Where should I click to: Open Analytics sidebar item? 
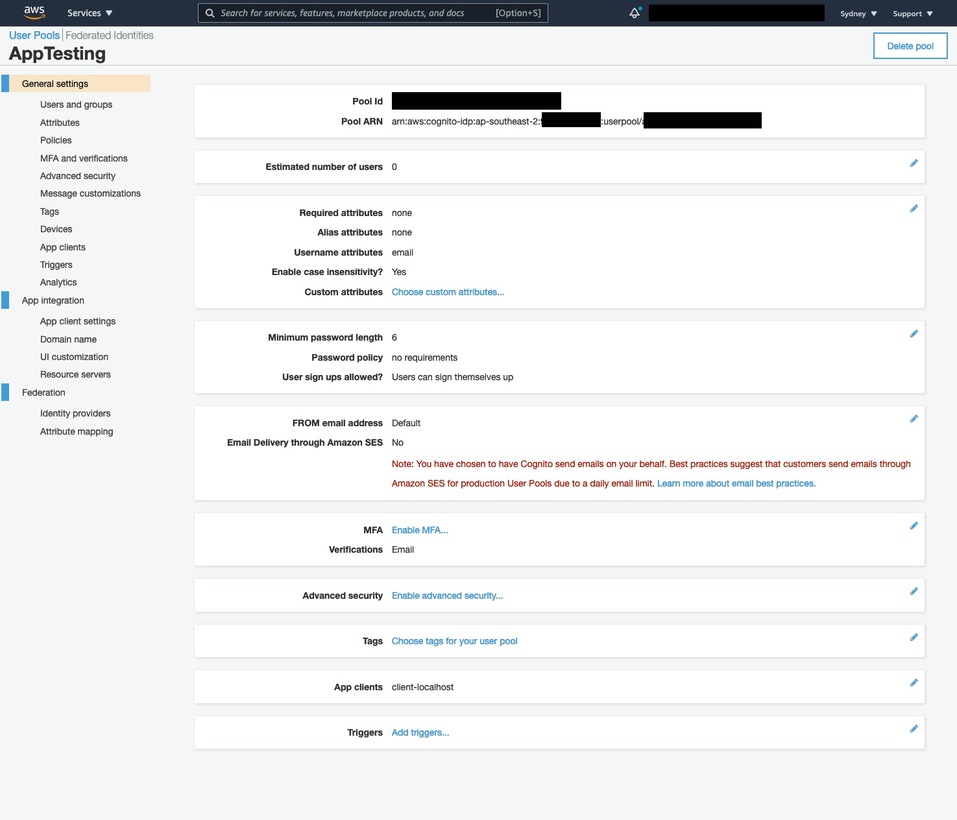(x=59, y=282)
